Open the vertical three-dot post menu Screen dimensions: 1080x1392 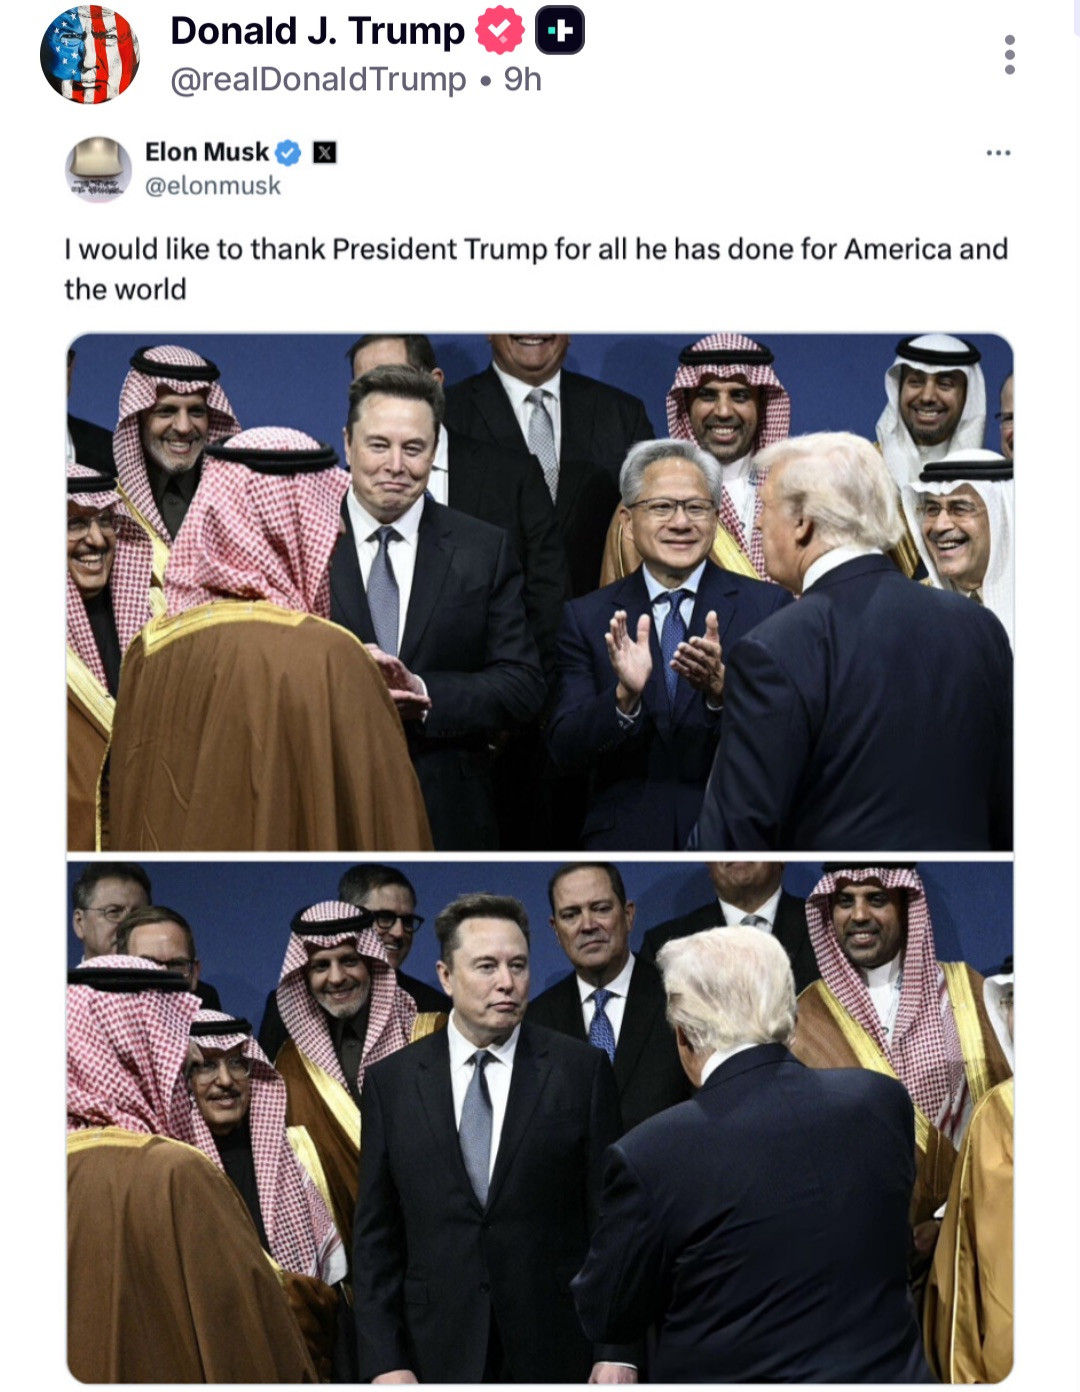(x=1010, y=55)
